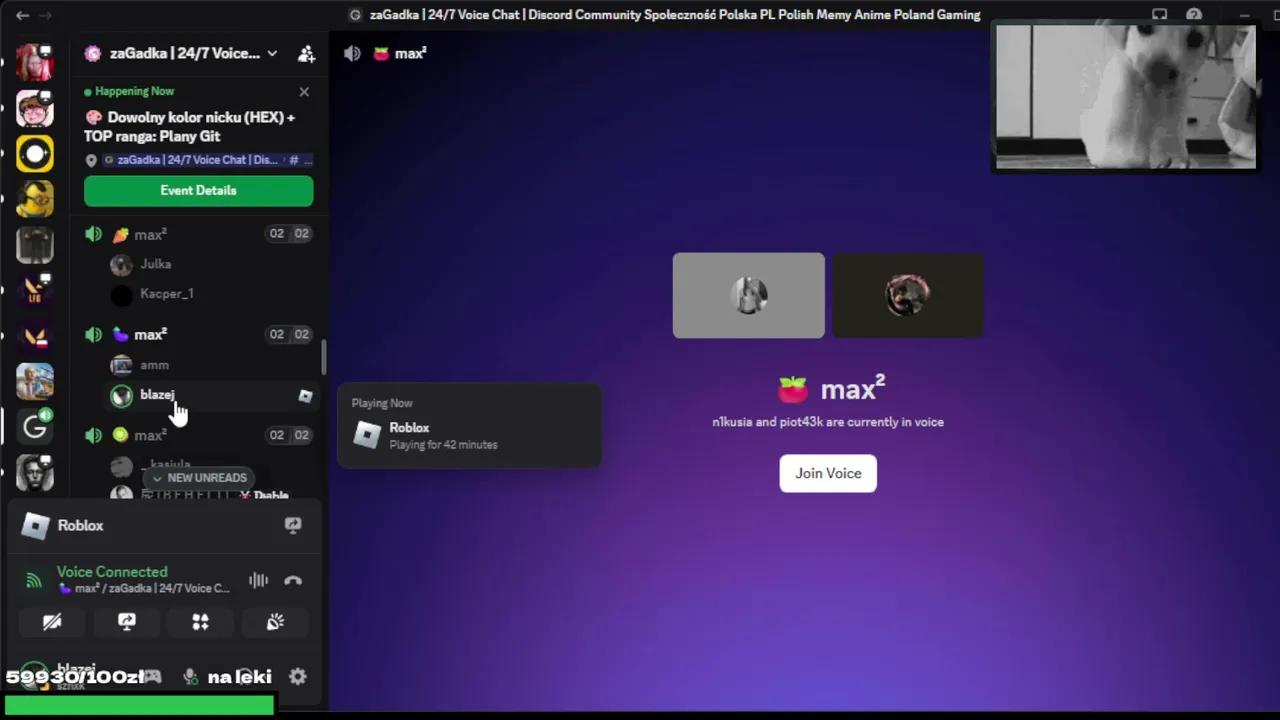Click the Roblox activity in user panel
The width and height of the screenshot is (1280, 720).
[80, 525]
